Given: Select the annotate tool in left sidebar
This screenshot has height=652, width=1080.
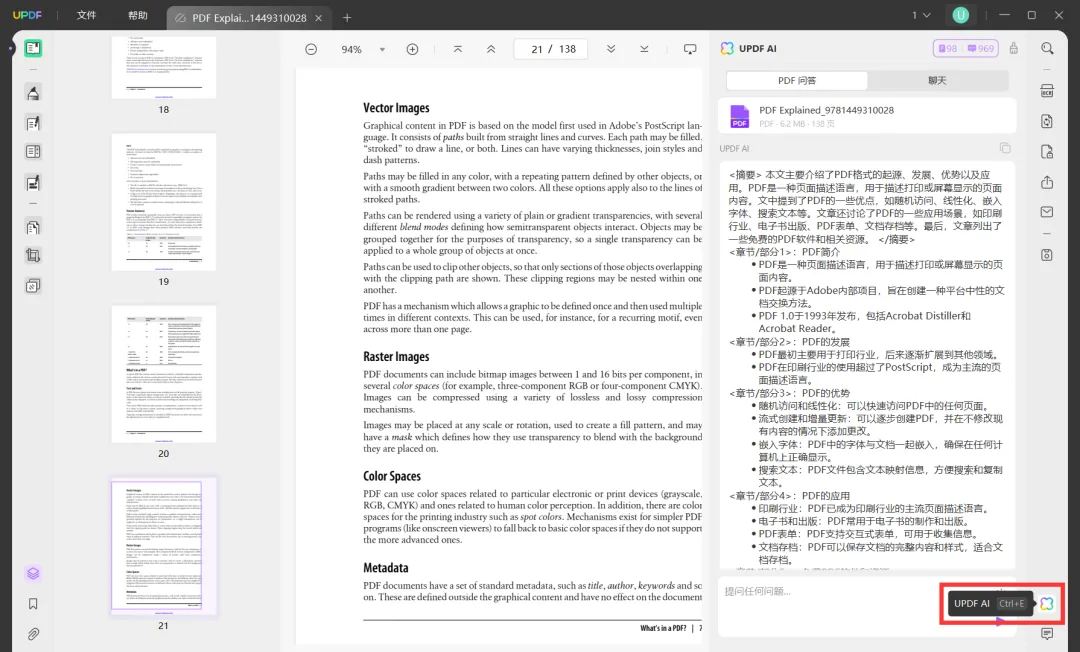Looking at the screenshot, I should click(33, 92).
